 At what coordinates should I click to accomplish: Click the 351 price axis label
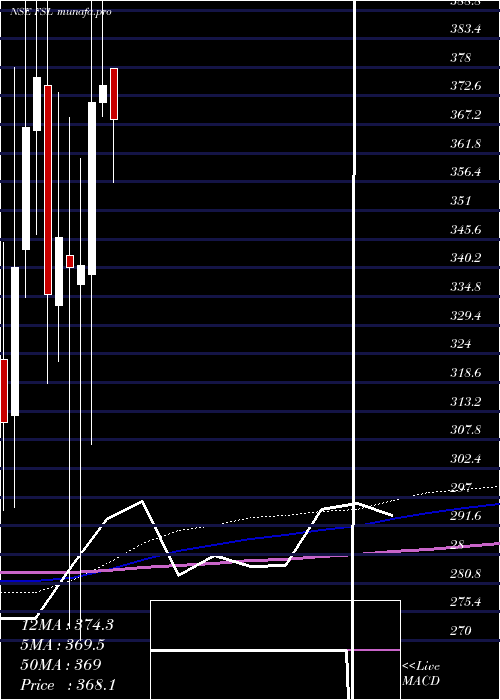point(460,200)
